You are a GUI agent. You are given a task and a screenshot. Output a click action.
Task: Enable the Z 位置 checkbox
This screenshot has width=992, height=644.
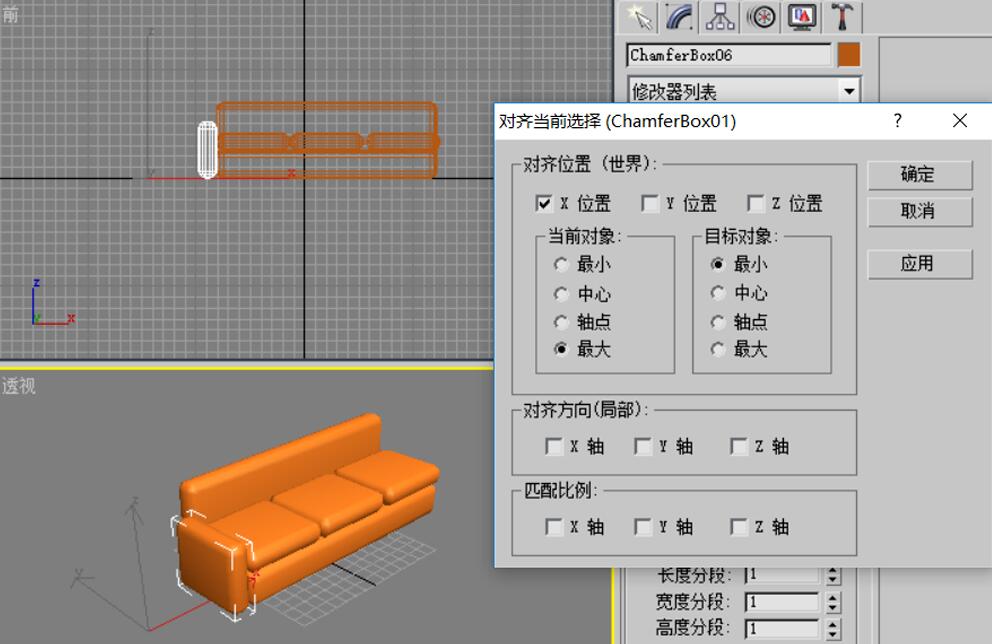tap(757, 203)
